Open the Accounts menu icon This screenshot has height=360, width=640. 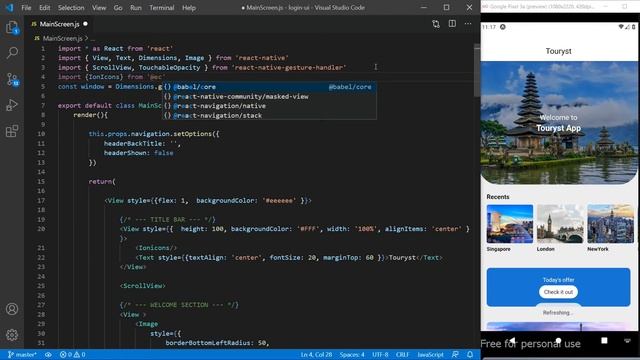(12, 309)
